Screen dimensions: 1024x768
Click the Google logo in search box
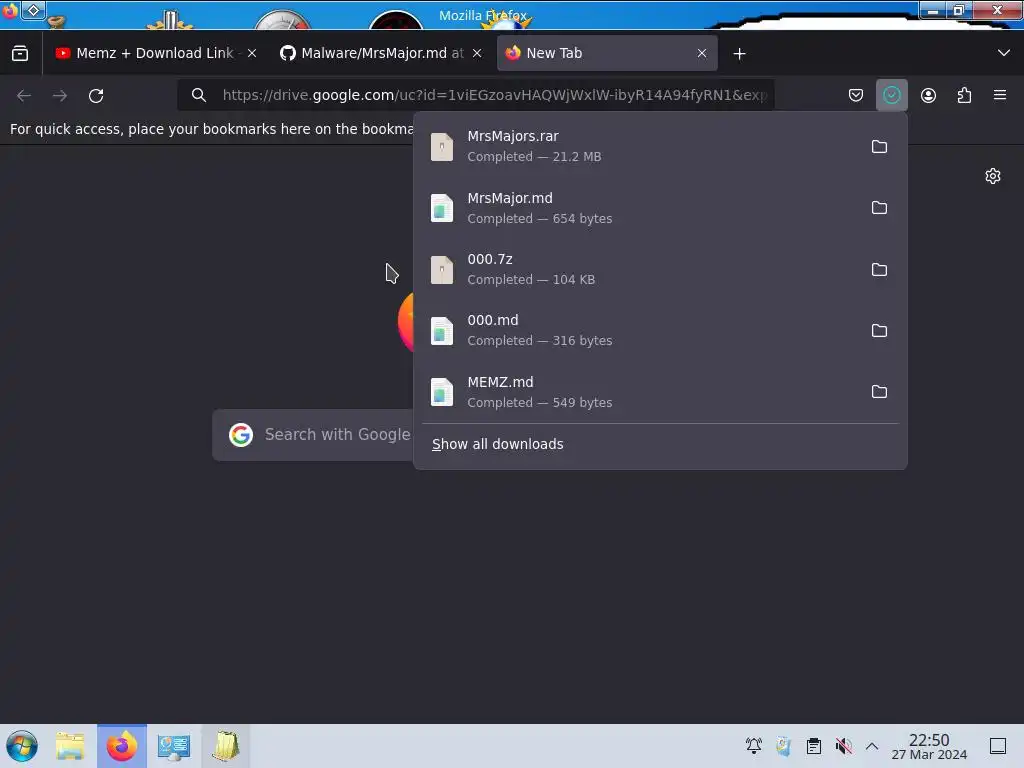[241, 435]
